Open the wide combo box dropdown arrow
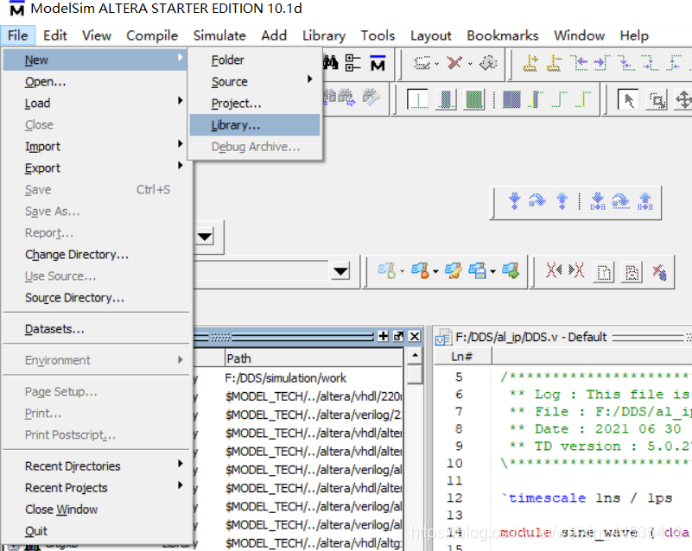Viewport: 692px width, 551px height. 341,271
